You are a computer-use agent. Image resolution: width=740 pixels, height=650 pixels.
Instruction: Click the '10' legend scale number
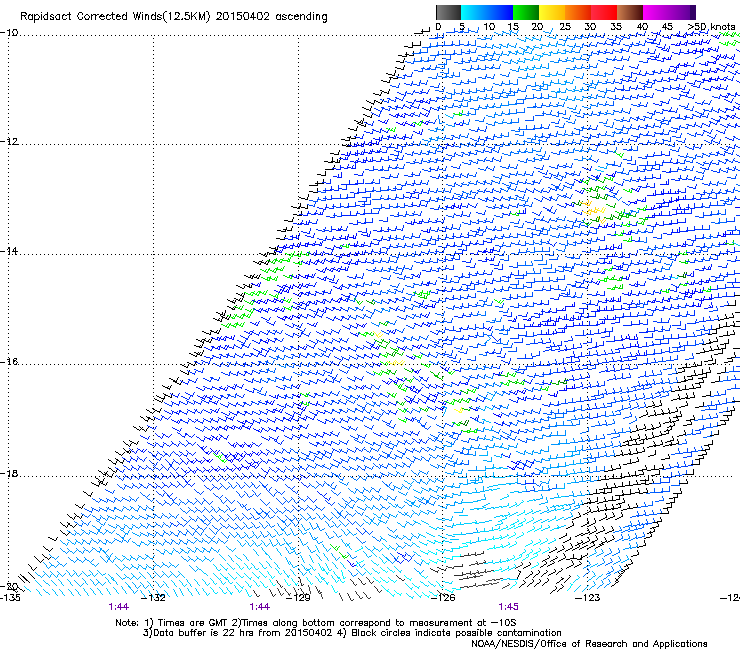tap(489, 27)
